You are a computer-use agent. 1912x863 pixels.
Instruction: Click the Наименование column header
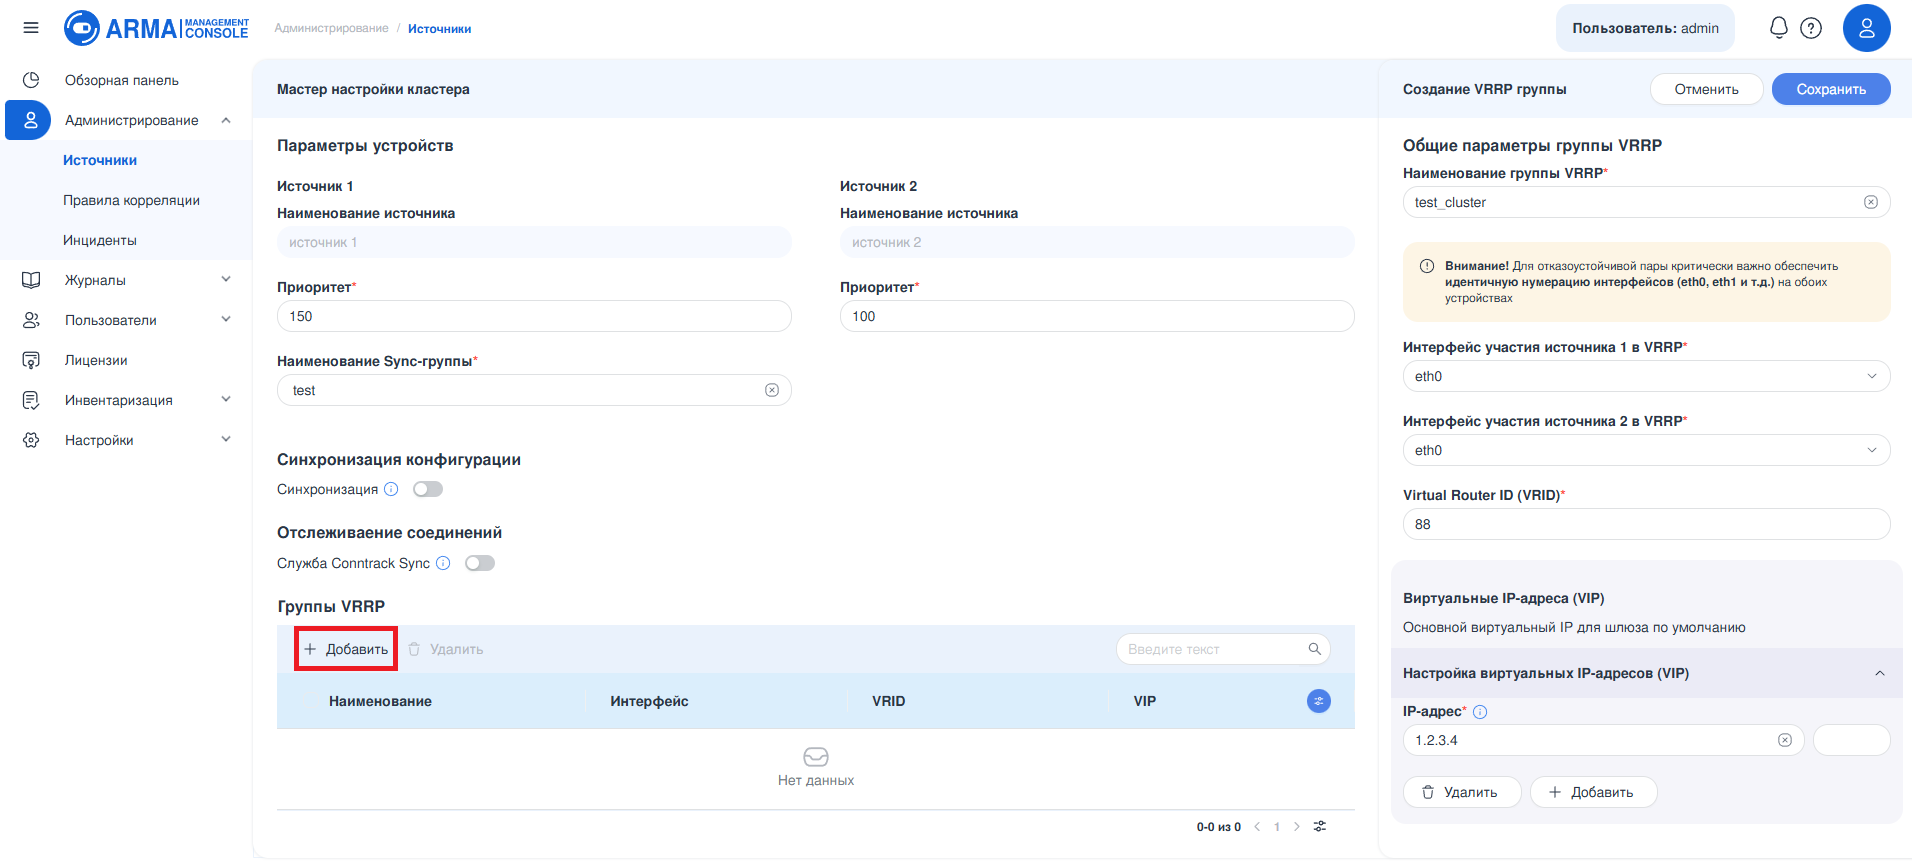(x=380, y=701)
